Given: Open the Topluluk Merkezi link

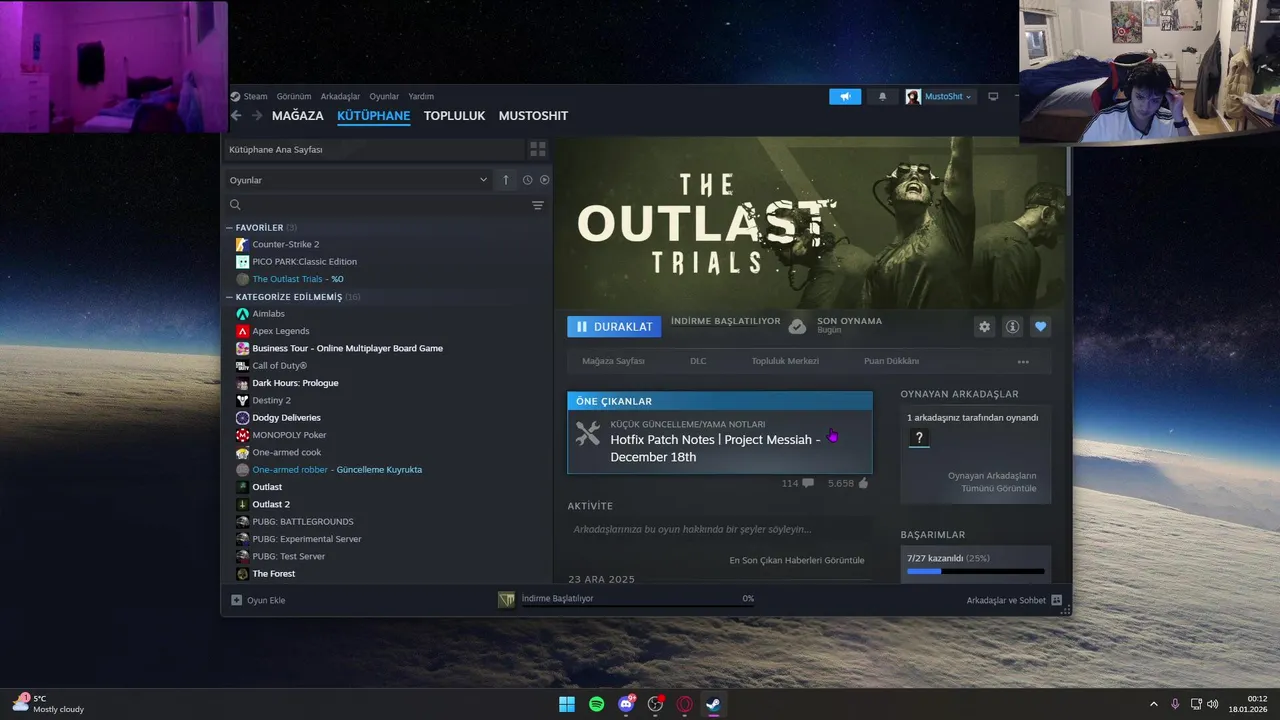Looking at the screenshot, I should pyautogui.click(x=785, y=361).
